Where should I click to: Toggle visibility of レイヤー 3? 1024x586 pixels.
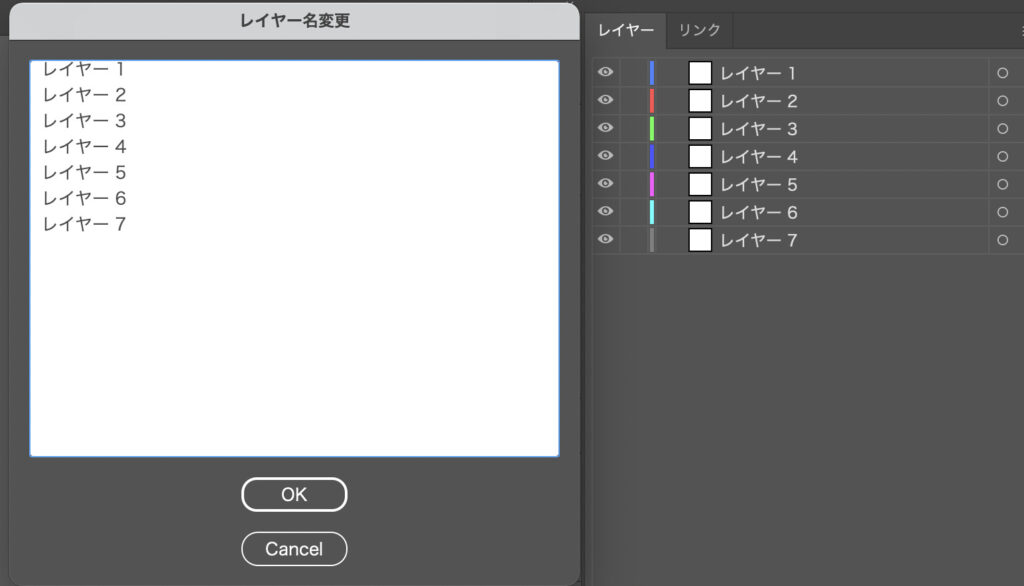(x=605, y=128)
